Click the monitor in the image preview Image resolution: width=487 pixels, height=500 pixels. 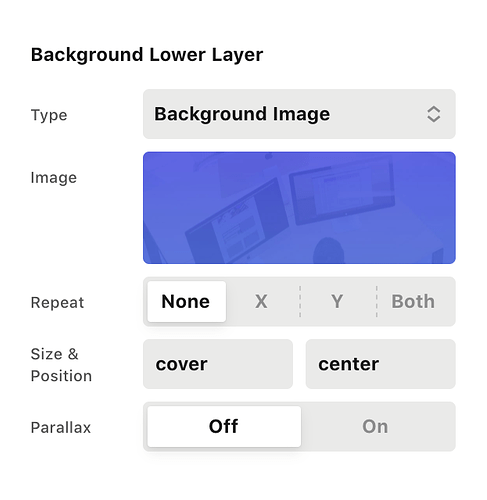pos(342,192)
